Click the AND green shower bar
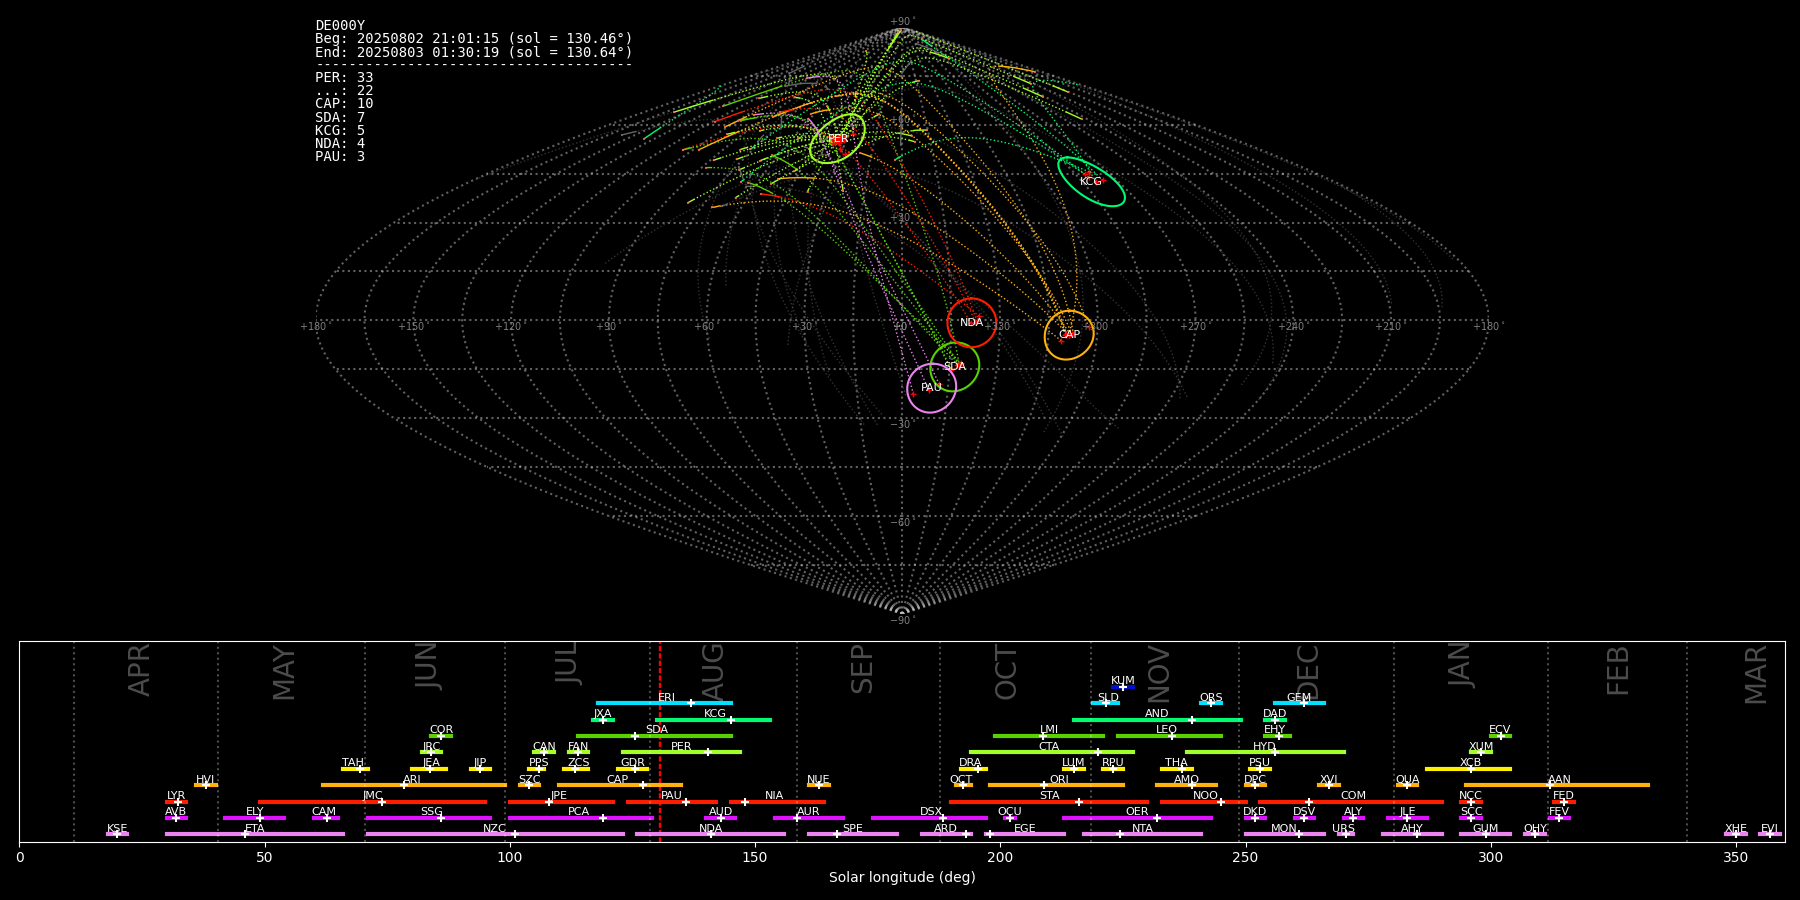This screenshot has width=1800, height=900. point(1157,719)
